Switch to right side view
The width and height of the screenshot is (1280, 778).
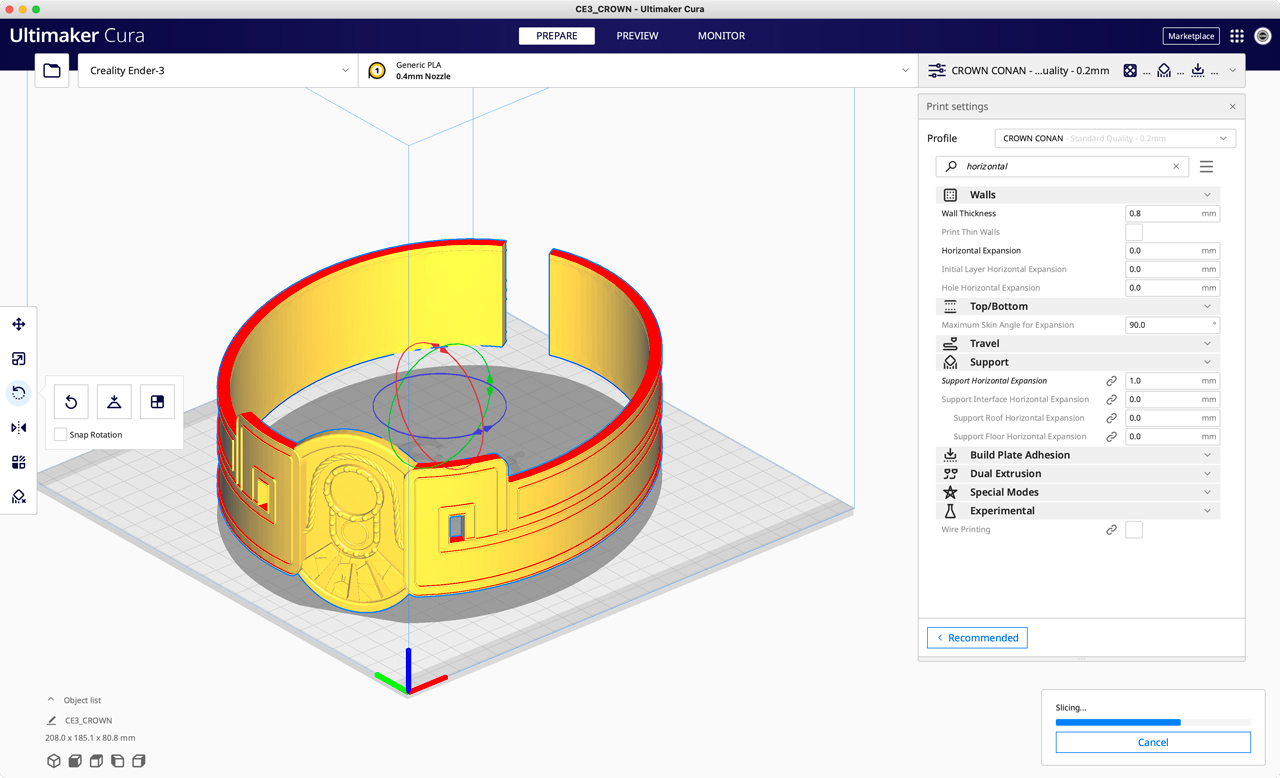(138, 761)
